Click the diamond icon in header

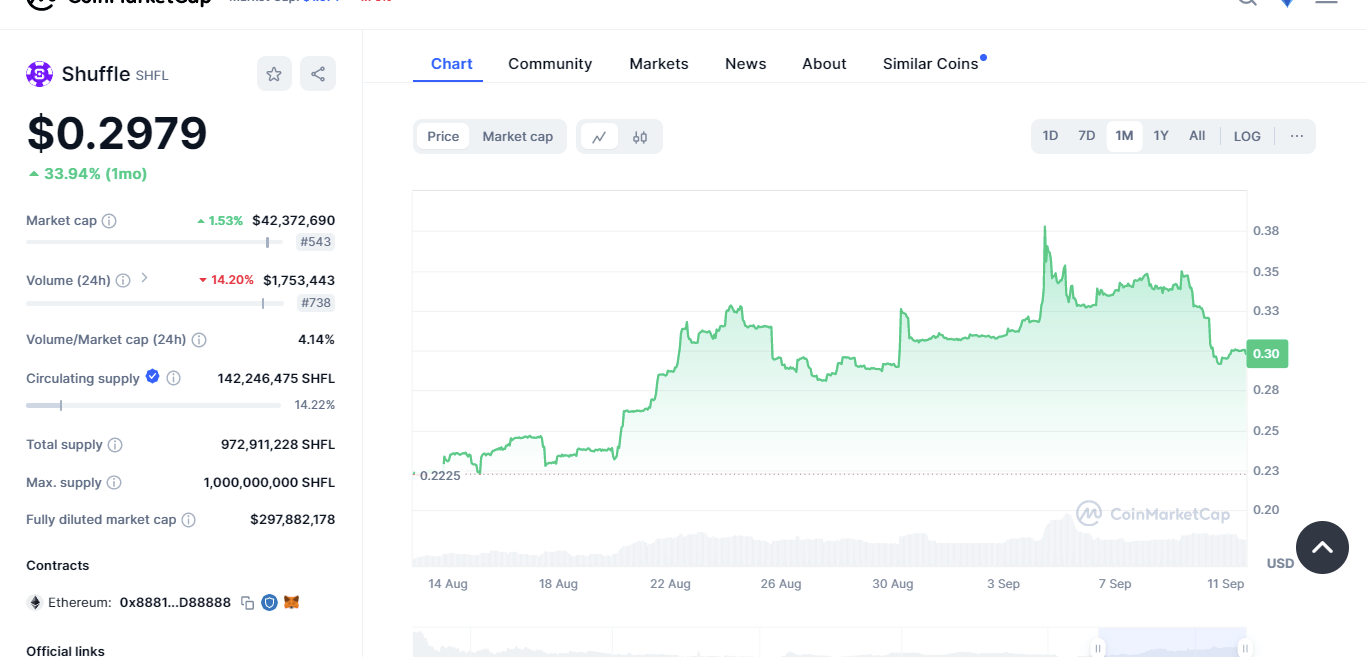click(x=1287, y=2)
